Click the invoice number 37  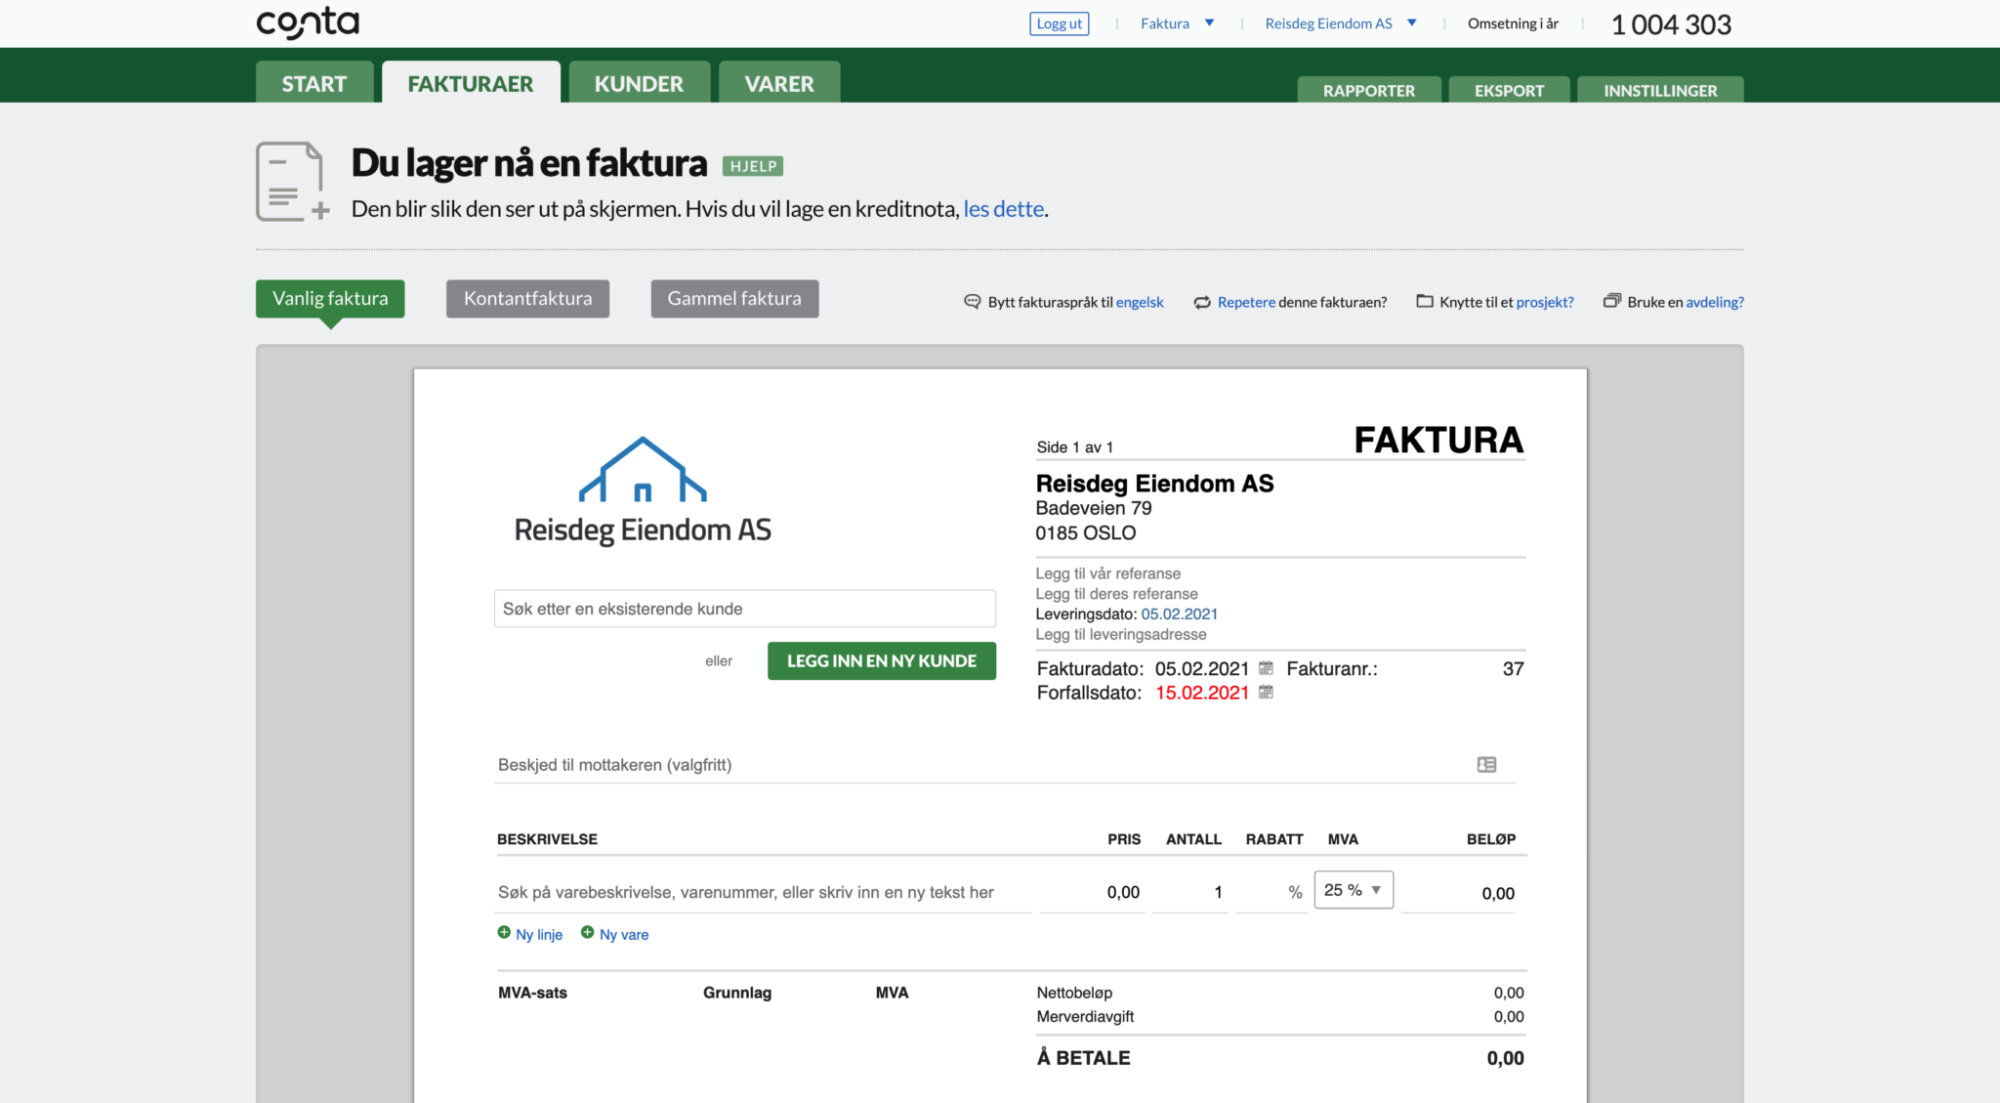click(1513, 669)
